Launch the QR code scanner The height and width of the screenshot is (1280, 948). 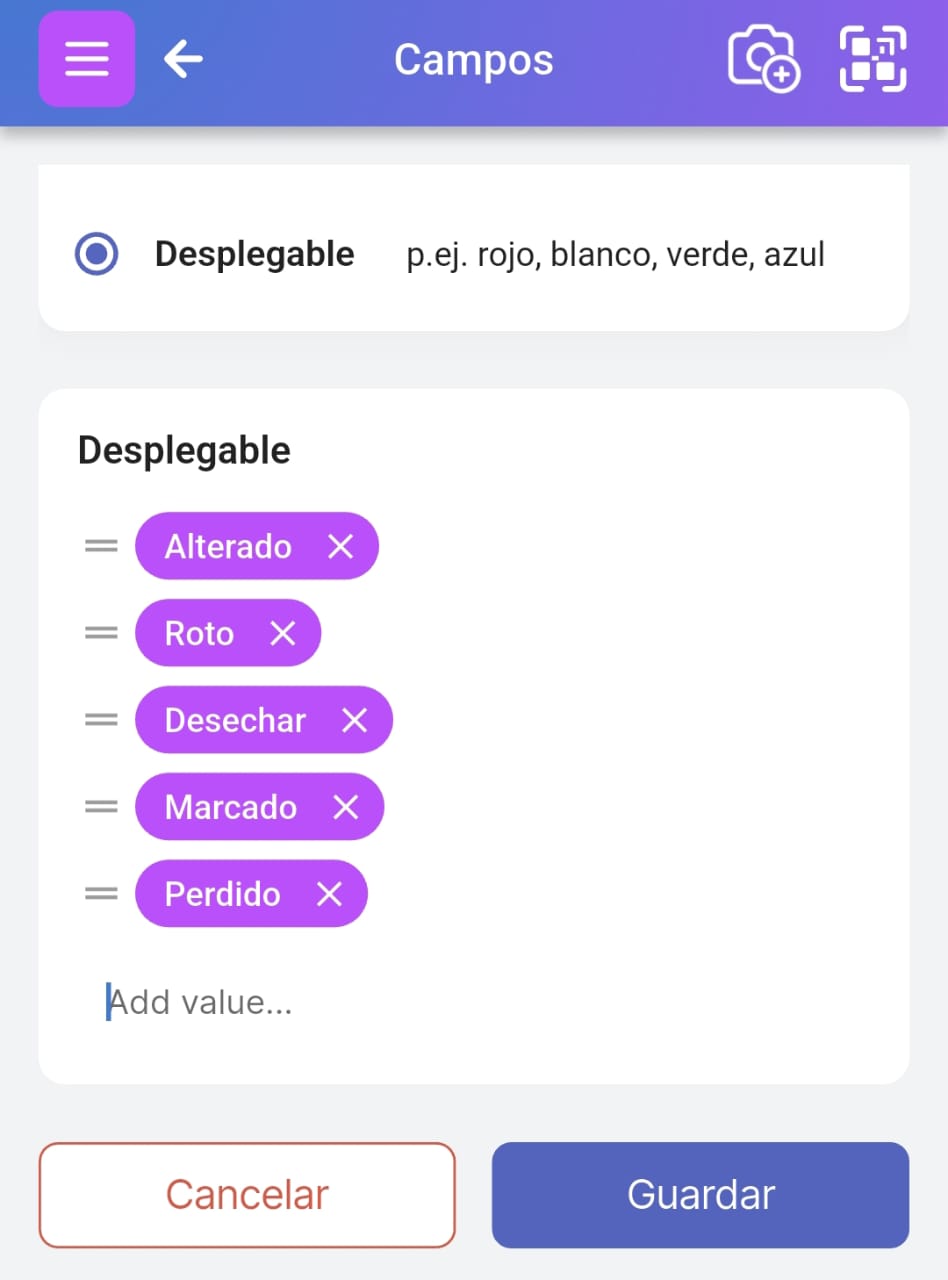[x=872, y=59]
